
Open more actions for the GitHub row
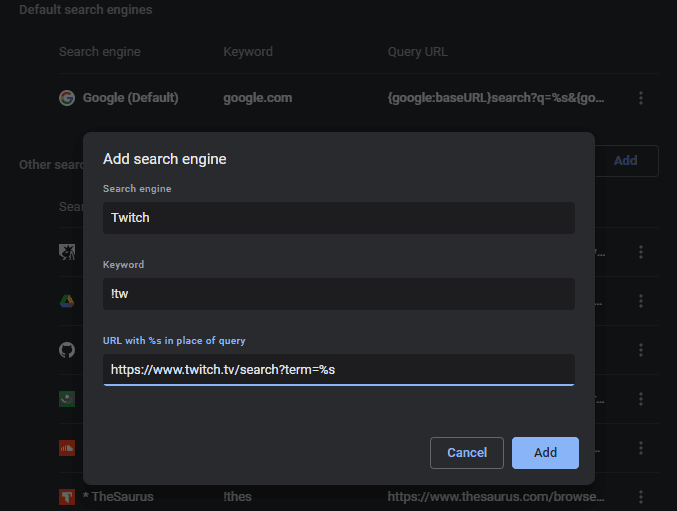click(x=641, y=350)
